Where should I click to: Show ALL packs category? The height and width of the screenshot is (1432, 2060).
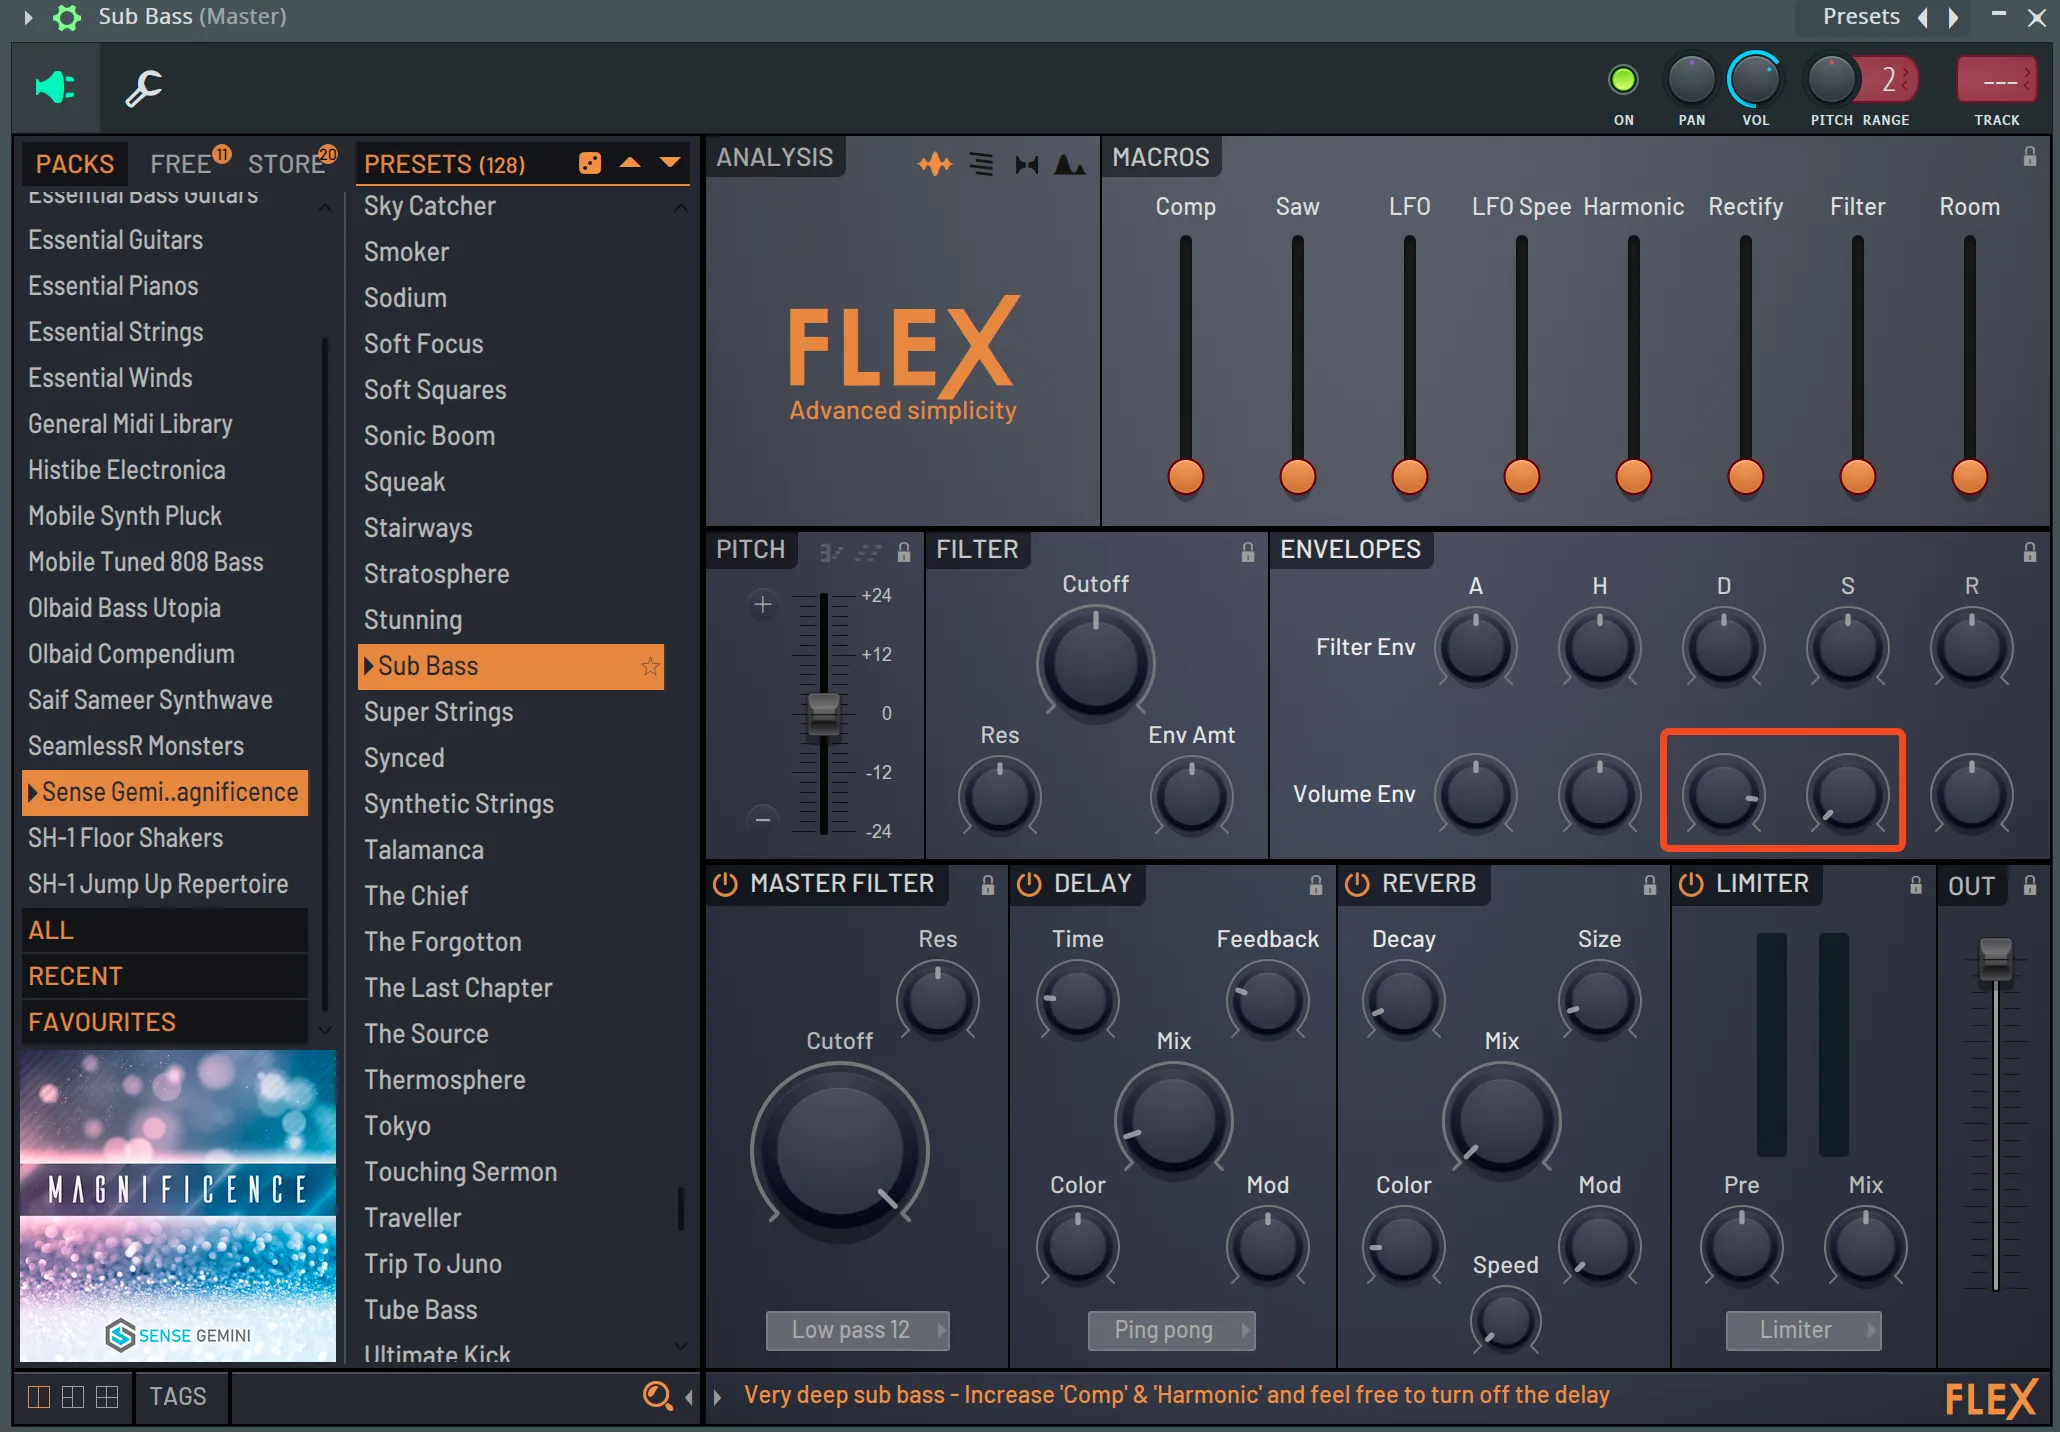click(164, 930)
